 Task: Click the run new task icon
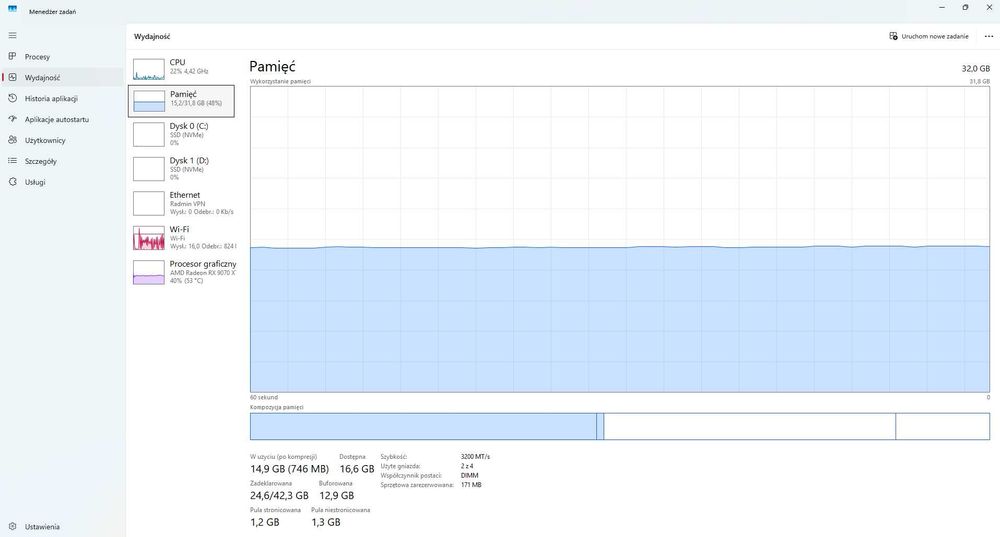tap(893, 36)
